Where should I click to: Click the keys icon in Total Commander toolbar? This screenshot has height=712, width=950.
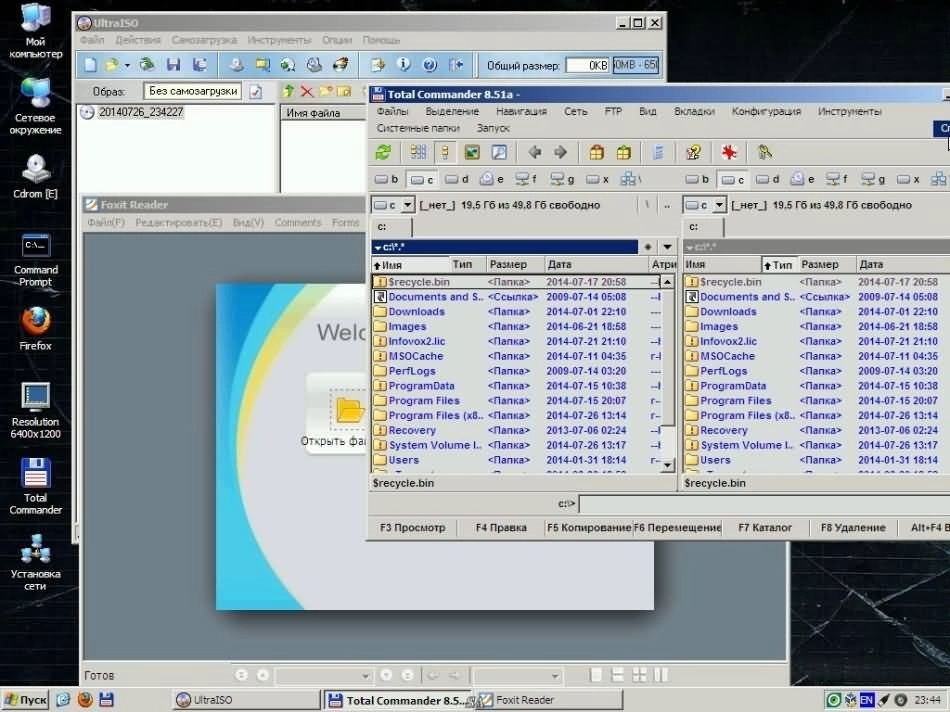pyautogui.click(x=765, y=153)
